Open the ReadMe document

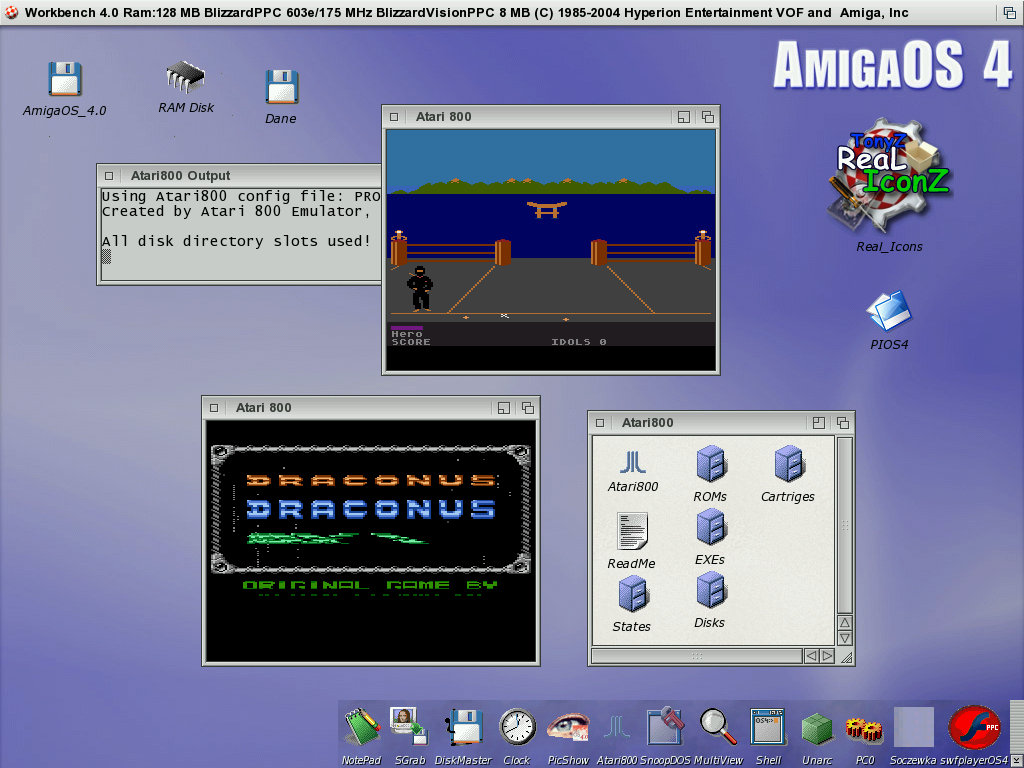632,531
